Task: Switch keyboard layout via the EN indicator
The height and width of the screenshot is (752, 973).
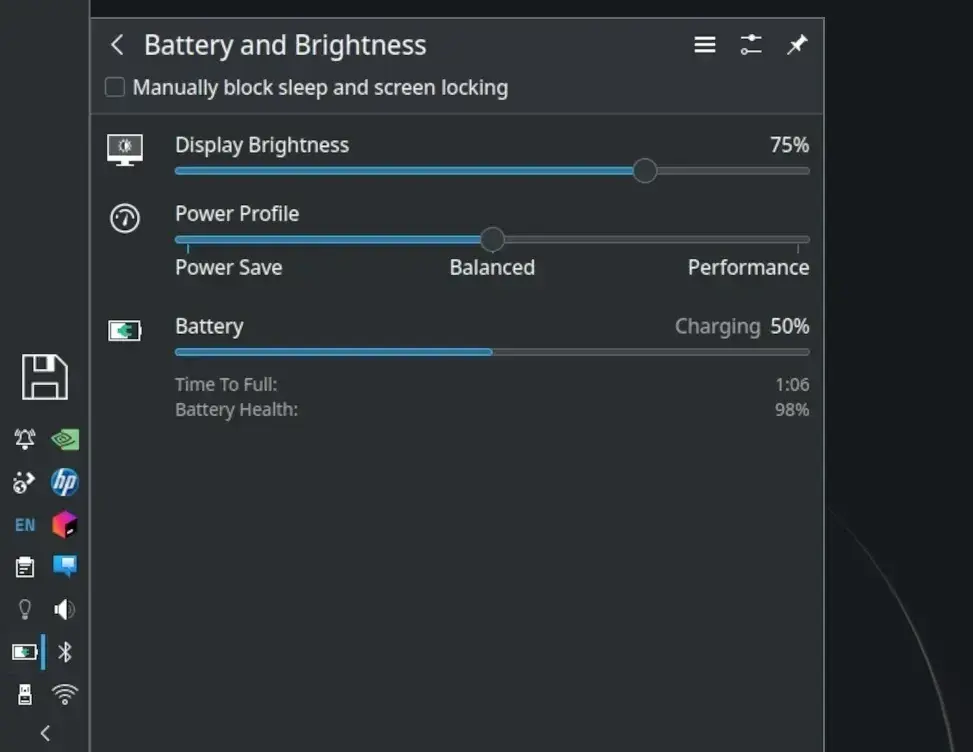Action: (25, 525)
